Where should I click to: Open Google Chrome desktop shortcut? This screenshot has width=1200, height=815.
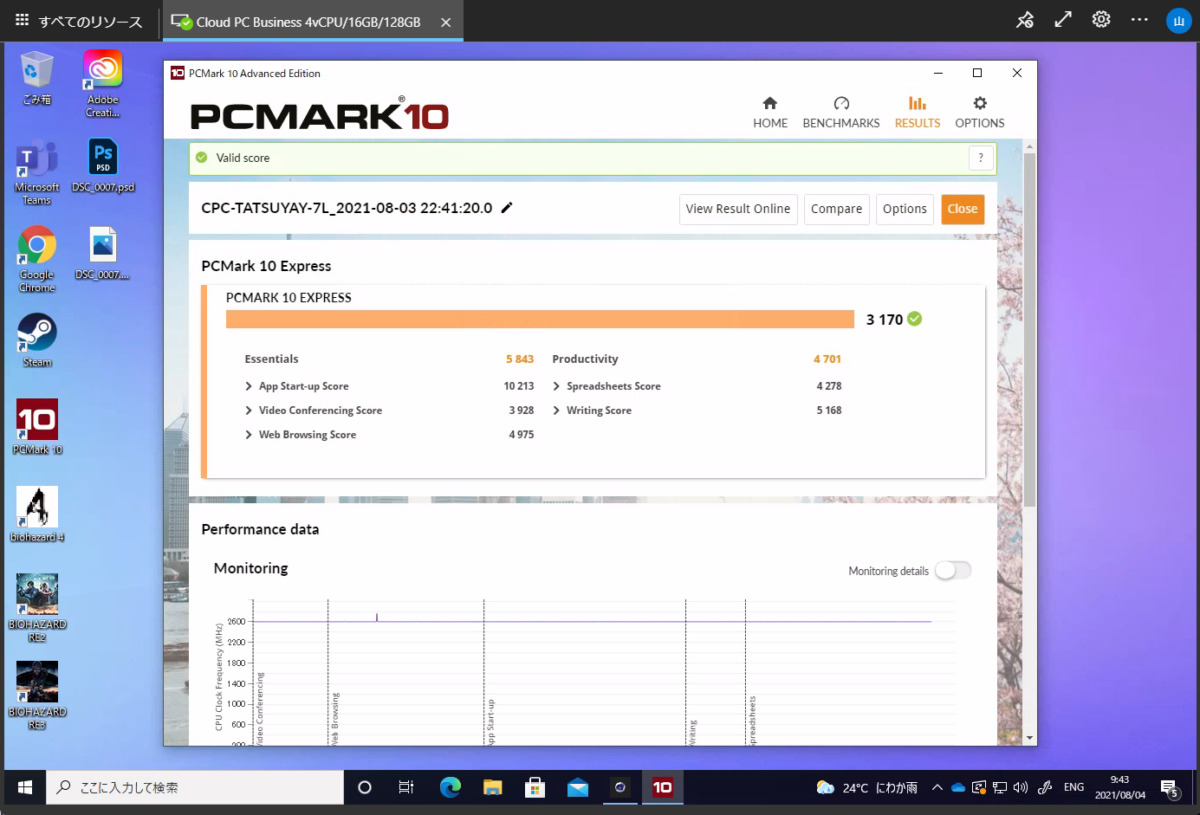click(37, 260)
